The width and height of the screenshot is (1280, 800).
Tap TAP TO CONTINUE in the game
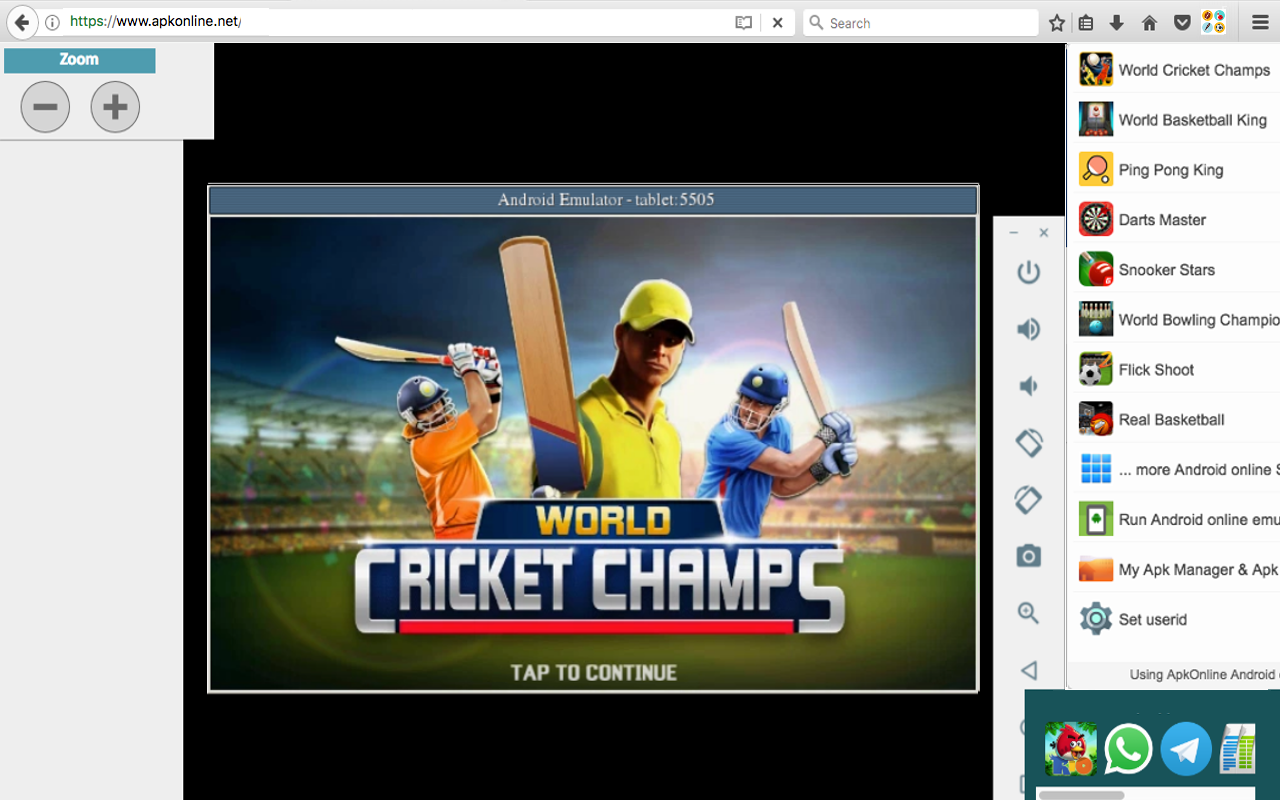[x=593, y=673]
